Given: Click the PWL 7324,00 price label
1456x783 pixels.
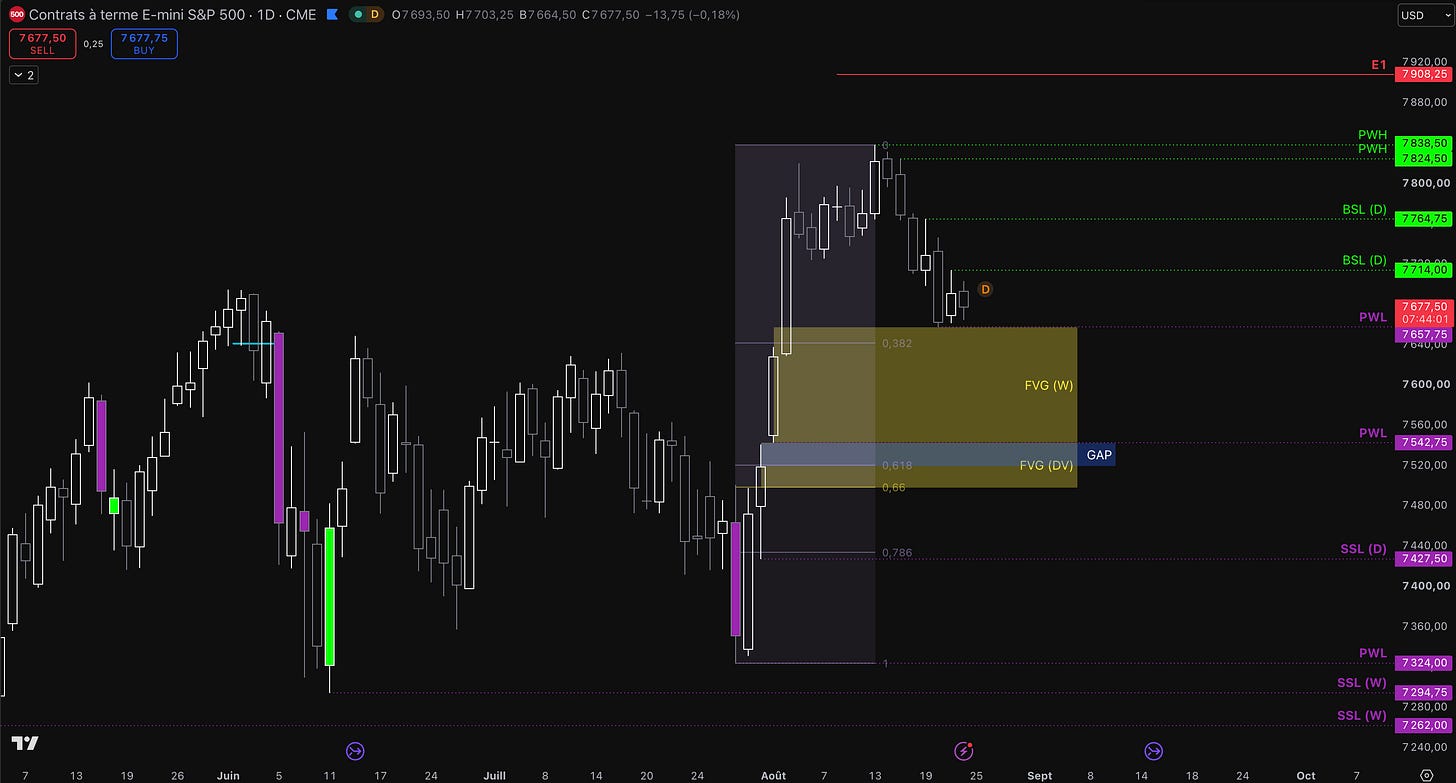Looking at the screenshot, I should click(1424, 663).
